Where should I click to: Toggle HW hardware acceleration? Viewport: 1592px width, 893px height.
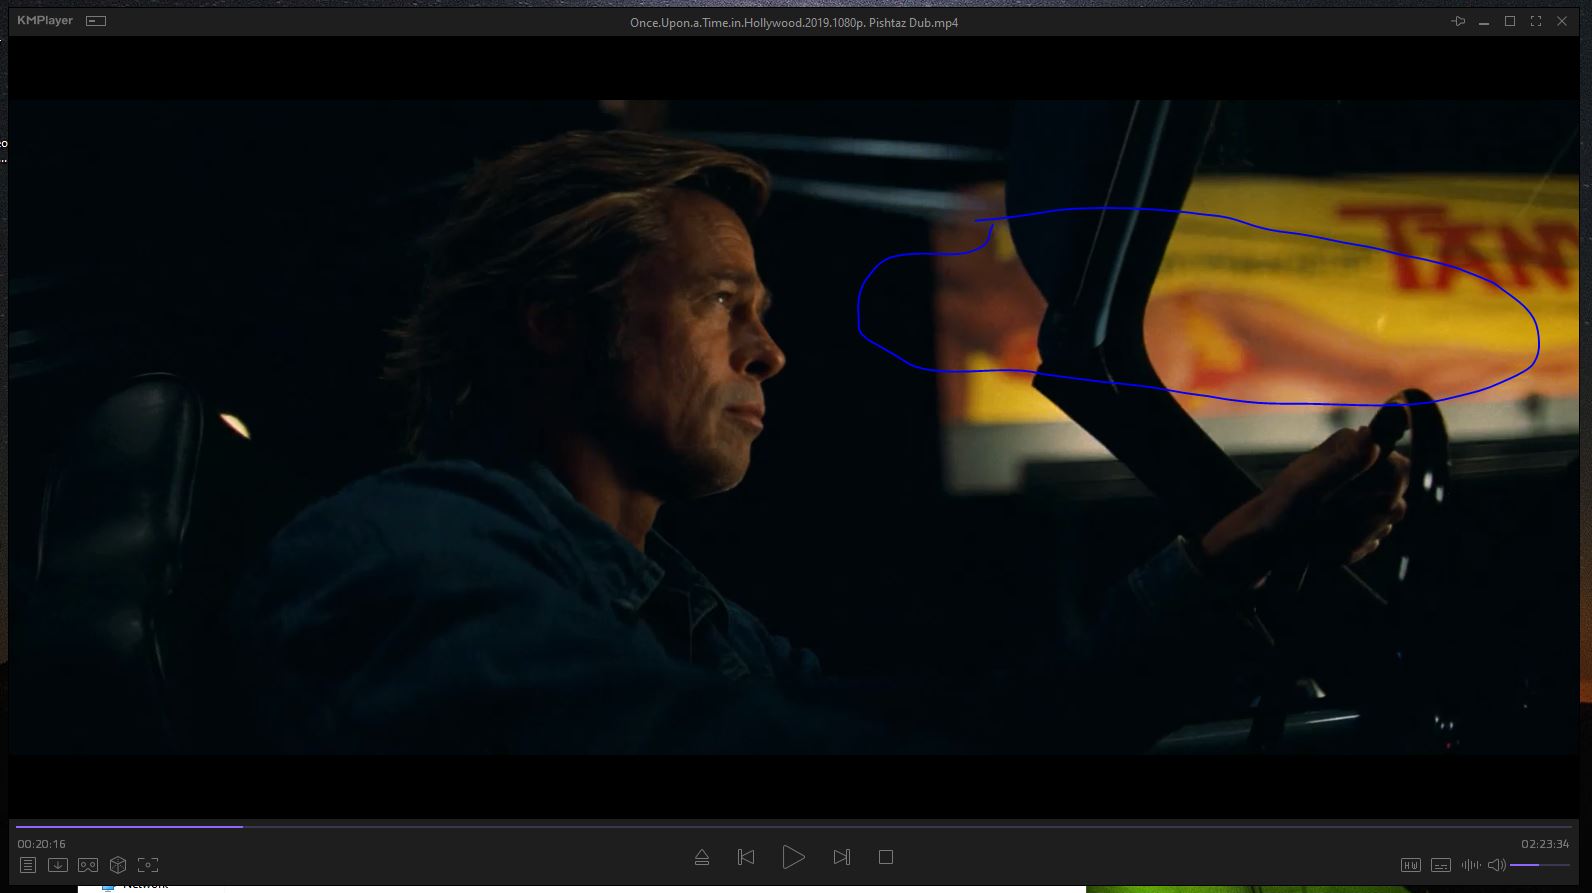[x=1411, y=865]
